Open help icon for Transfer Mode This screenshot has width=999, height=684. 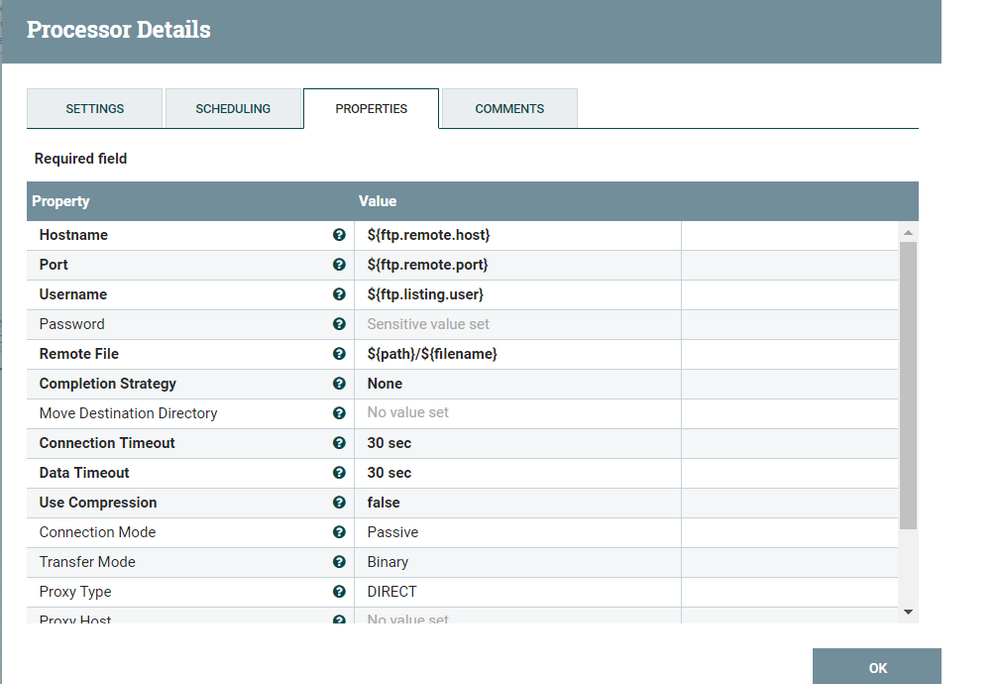coord(339,562)
